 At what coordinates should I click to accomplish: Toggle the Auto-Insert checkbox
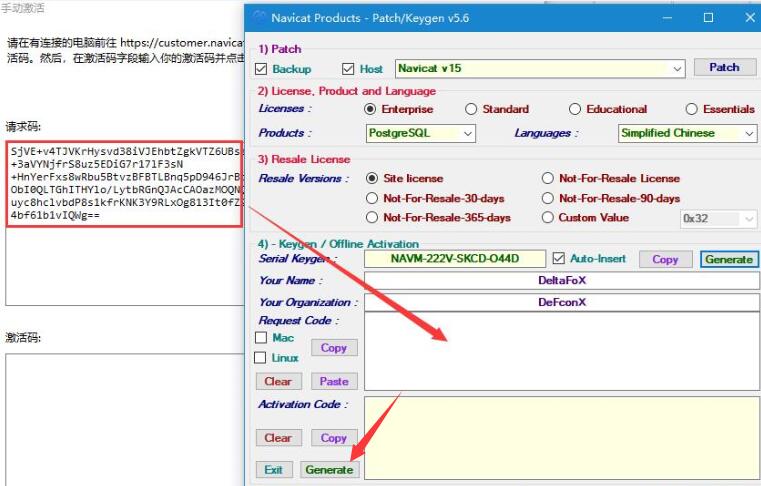[559, 258]
